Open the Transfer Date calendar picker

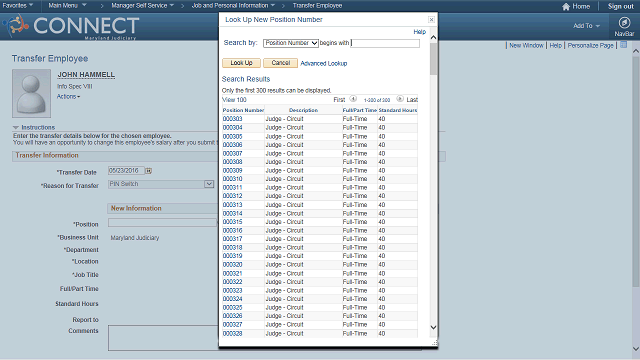[x=149, y=171]
